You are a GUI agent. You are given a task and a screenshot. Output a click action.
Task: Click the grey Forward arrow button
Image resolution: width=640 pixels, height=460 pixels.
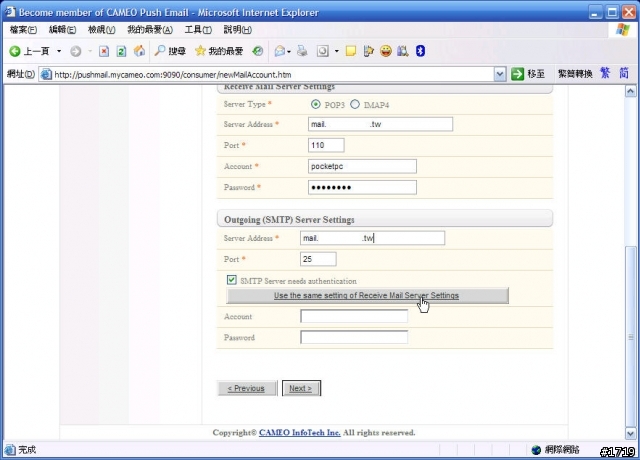[x=76, y=51]
